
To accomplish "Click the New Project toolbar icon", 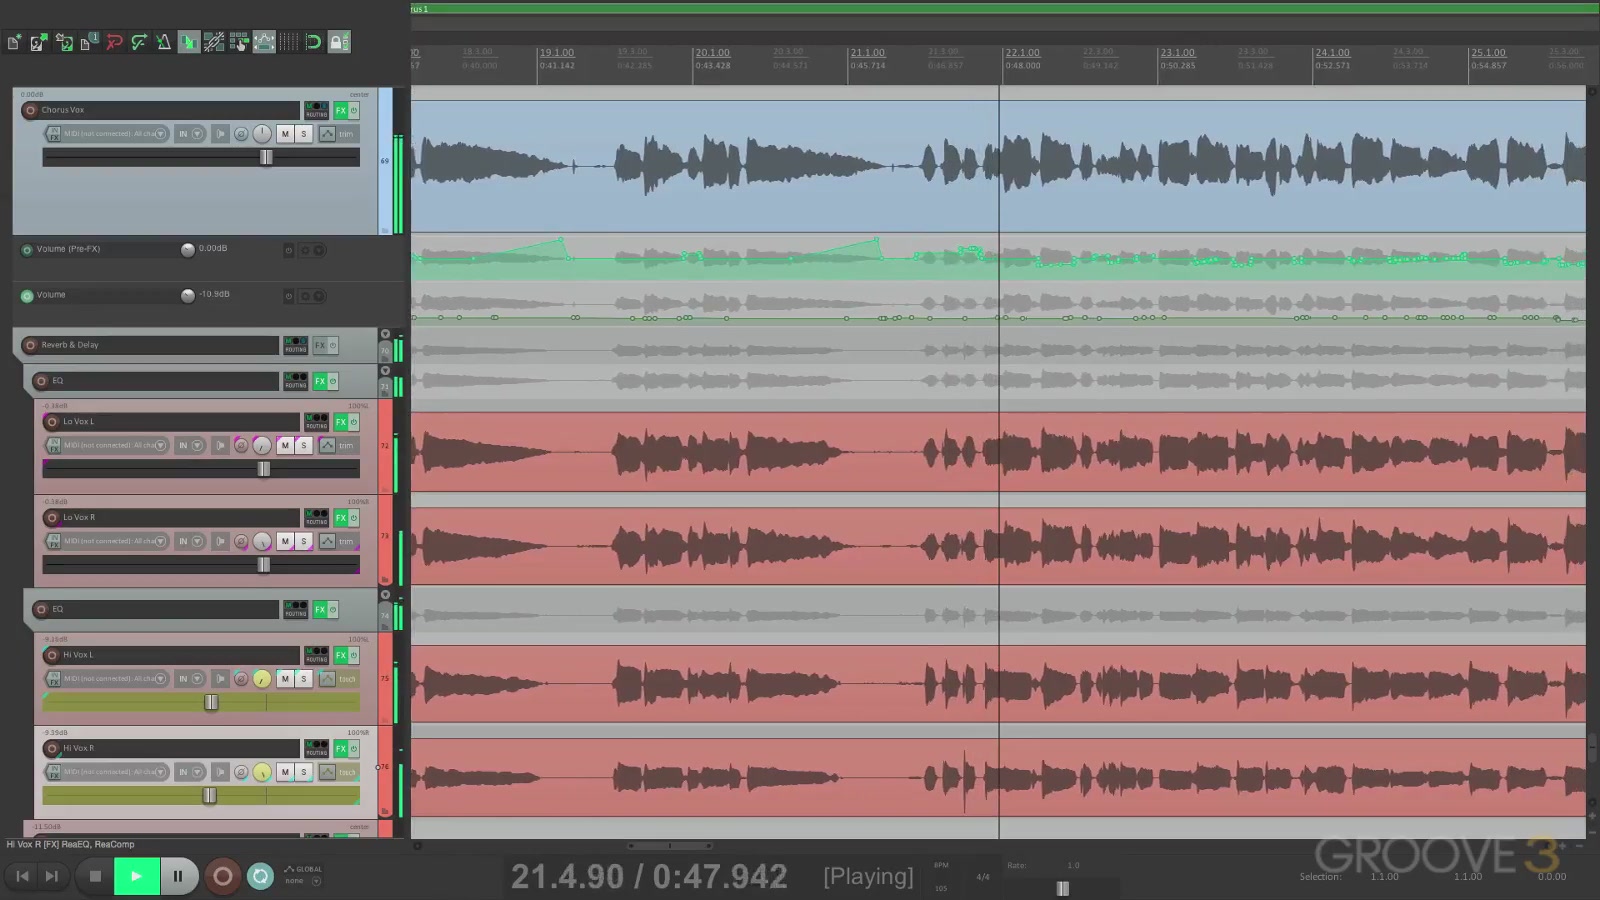I will click(x=14, y=42).
